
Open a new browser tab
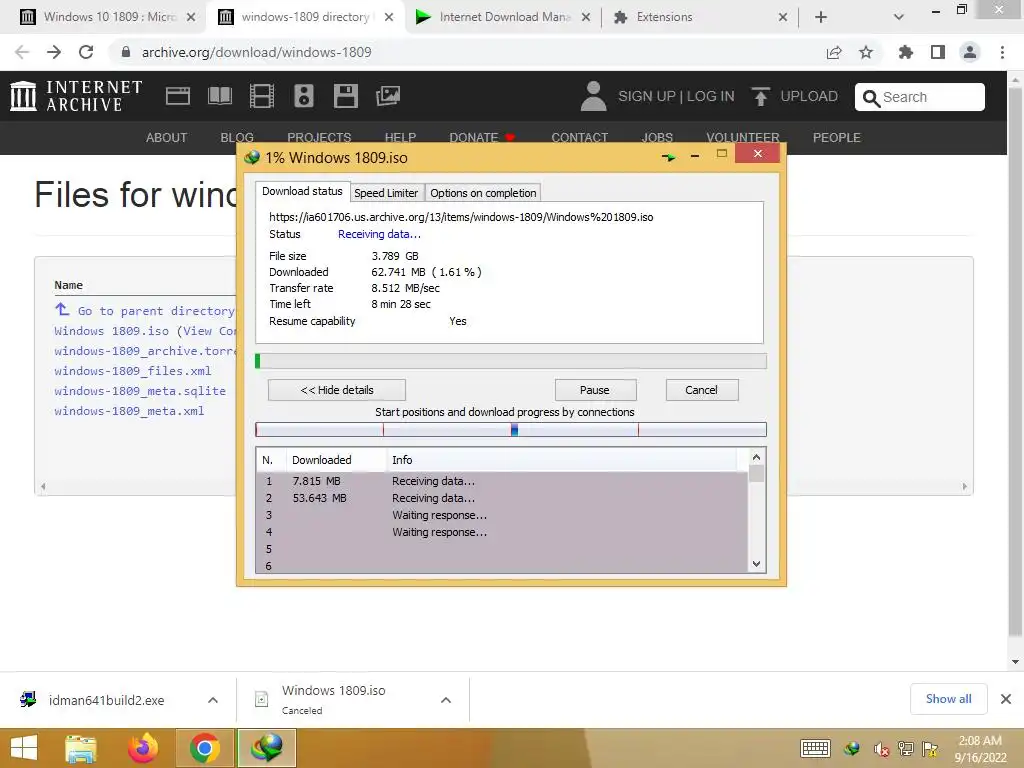pyautogui.click(x=821, y=17)
